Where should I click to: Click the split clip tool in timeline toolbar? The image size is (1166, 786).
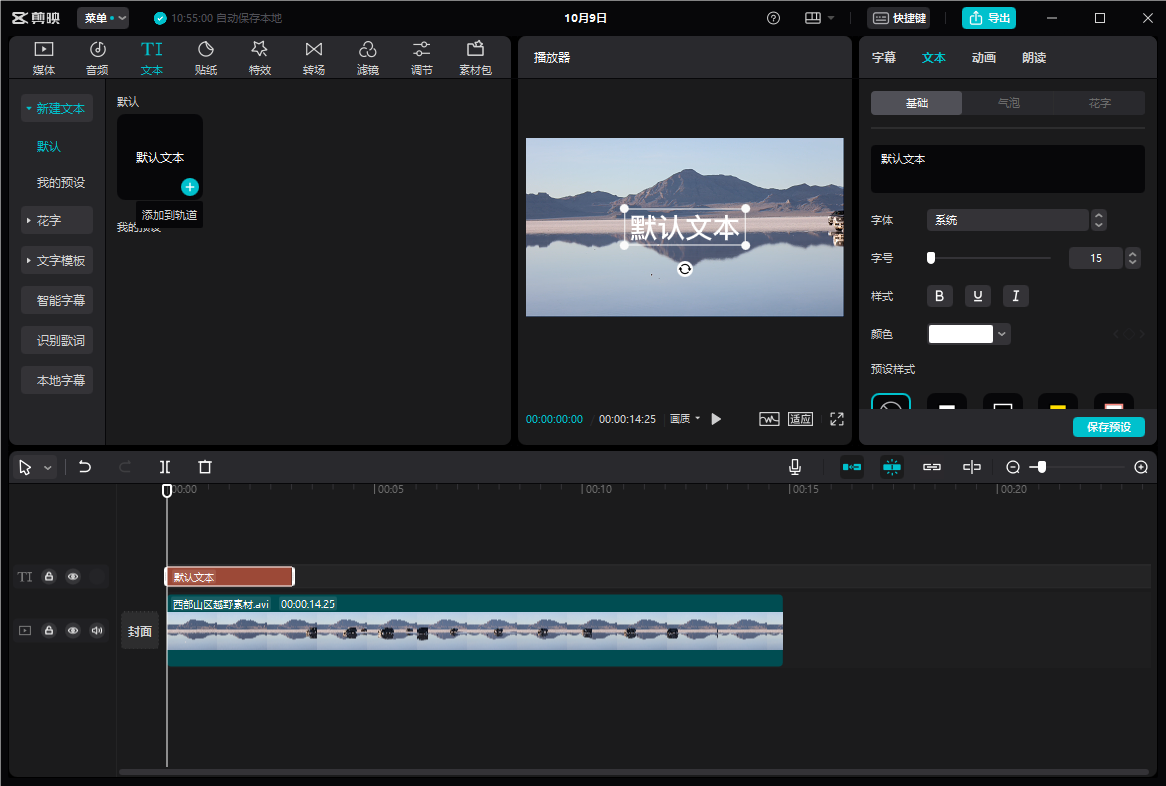pos(165,467)
